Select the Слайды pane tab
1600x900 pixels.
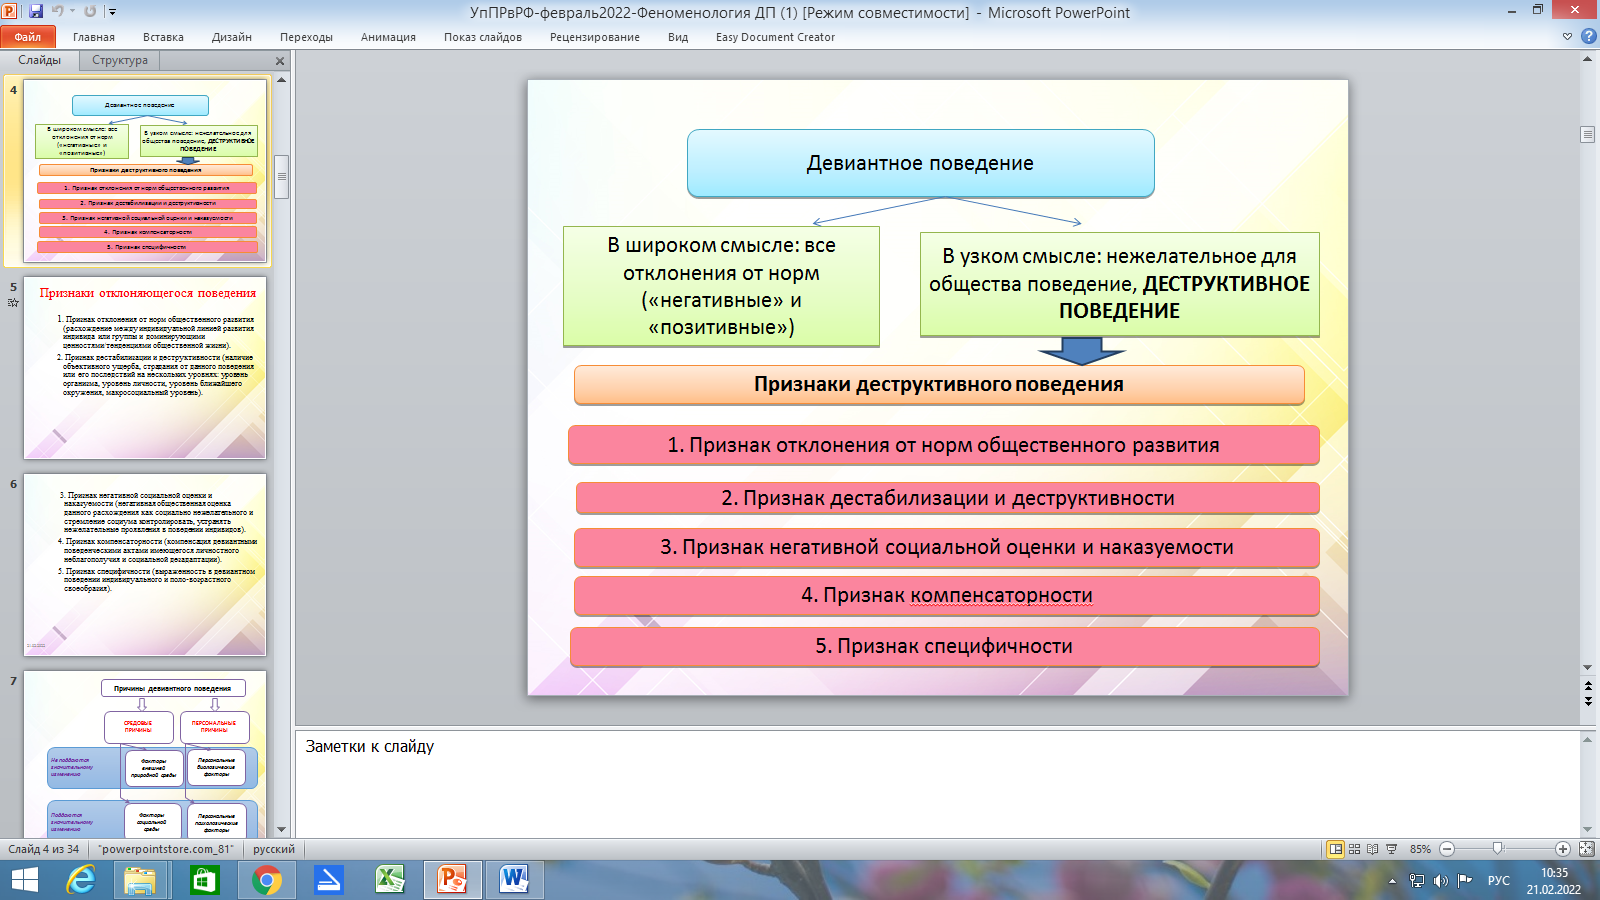pyautogui.click(x=40, y=60)
